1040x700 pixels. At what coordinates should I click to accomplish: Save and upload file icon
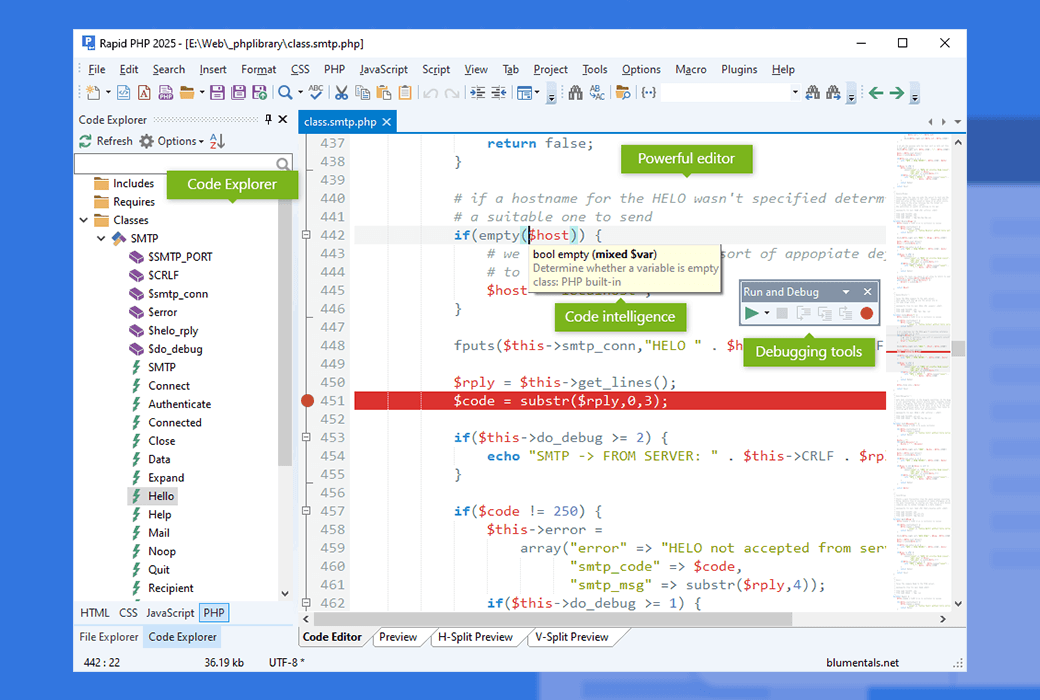[x=259, y=93]
